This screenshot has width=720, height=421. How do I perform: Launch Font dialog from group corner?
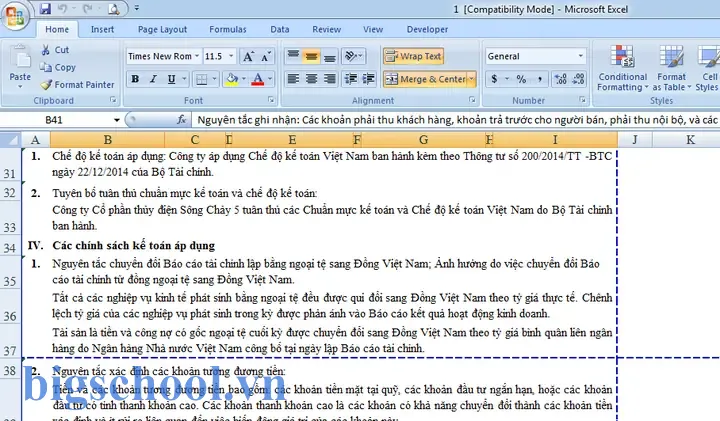[271, 100]
